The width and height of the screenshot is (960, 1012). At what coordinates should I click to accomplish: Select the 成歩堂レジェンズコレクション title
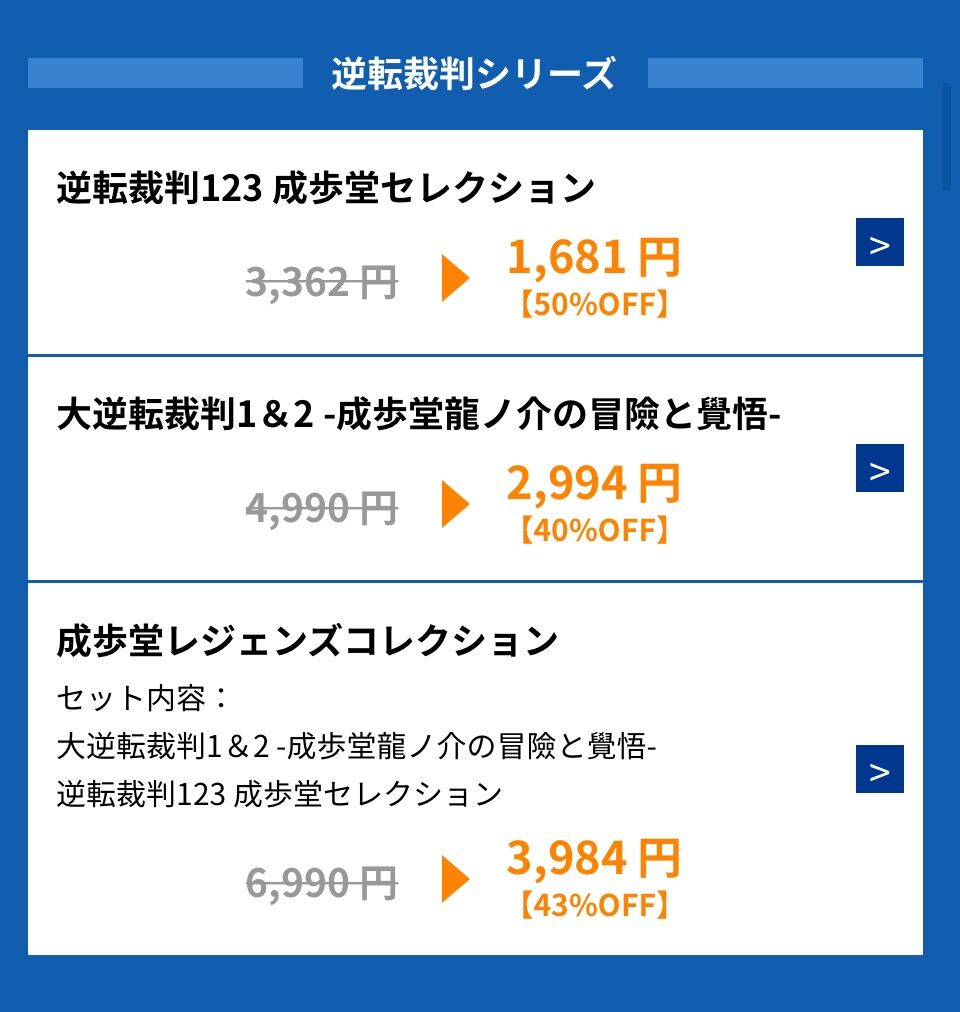pos(307,641)
